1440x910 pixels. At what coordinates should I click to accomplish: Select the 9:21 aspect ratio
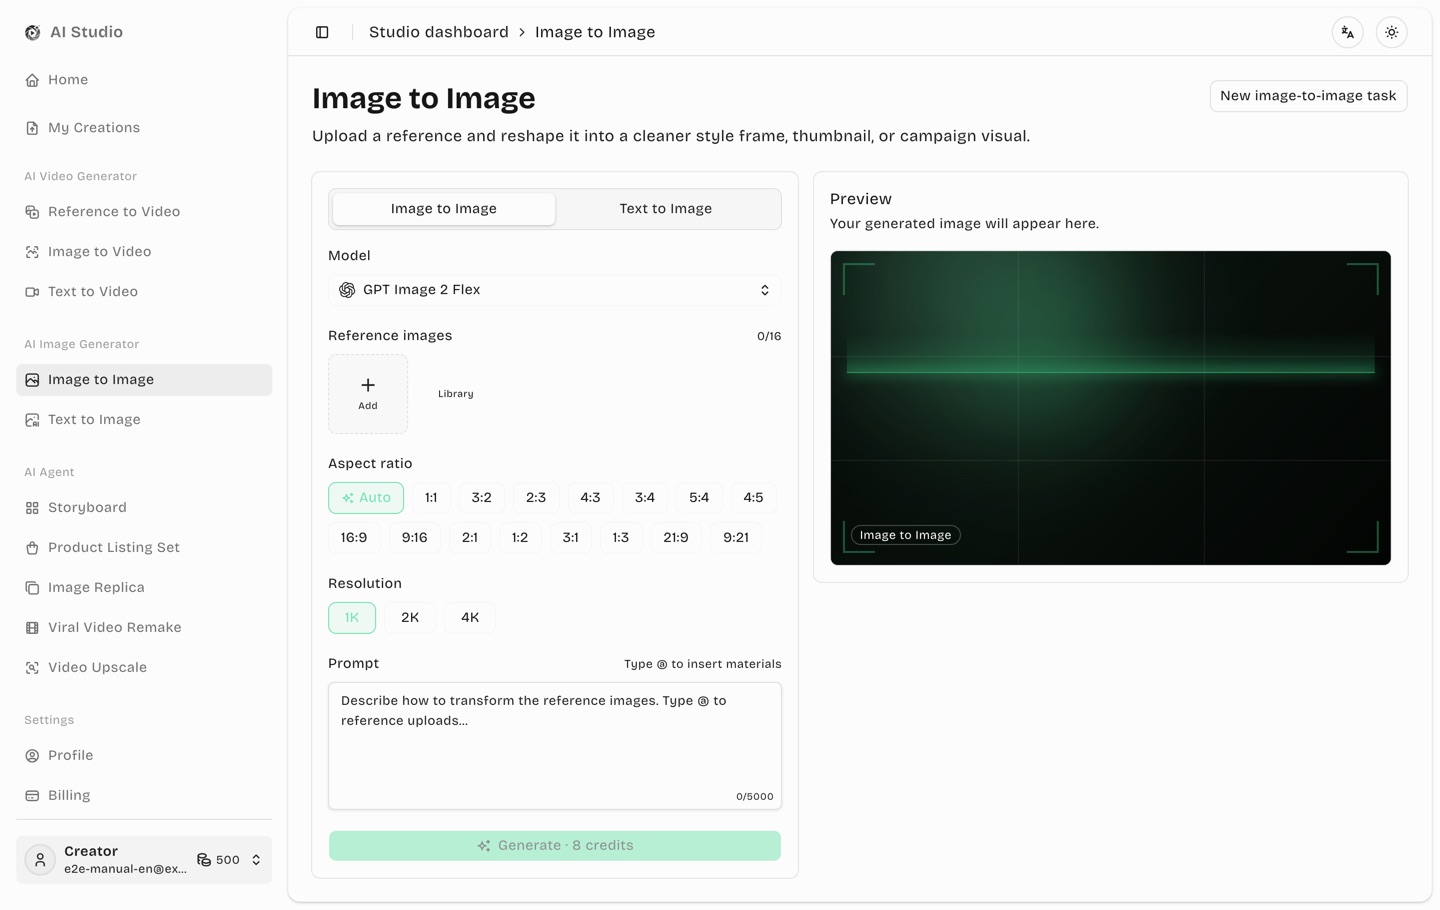736,538
